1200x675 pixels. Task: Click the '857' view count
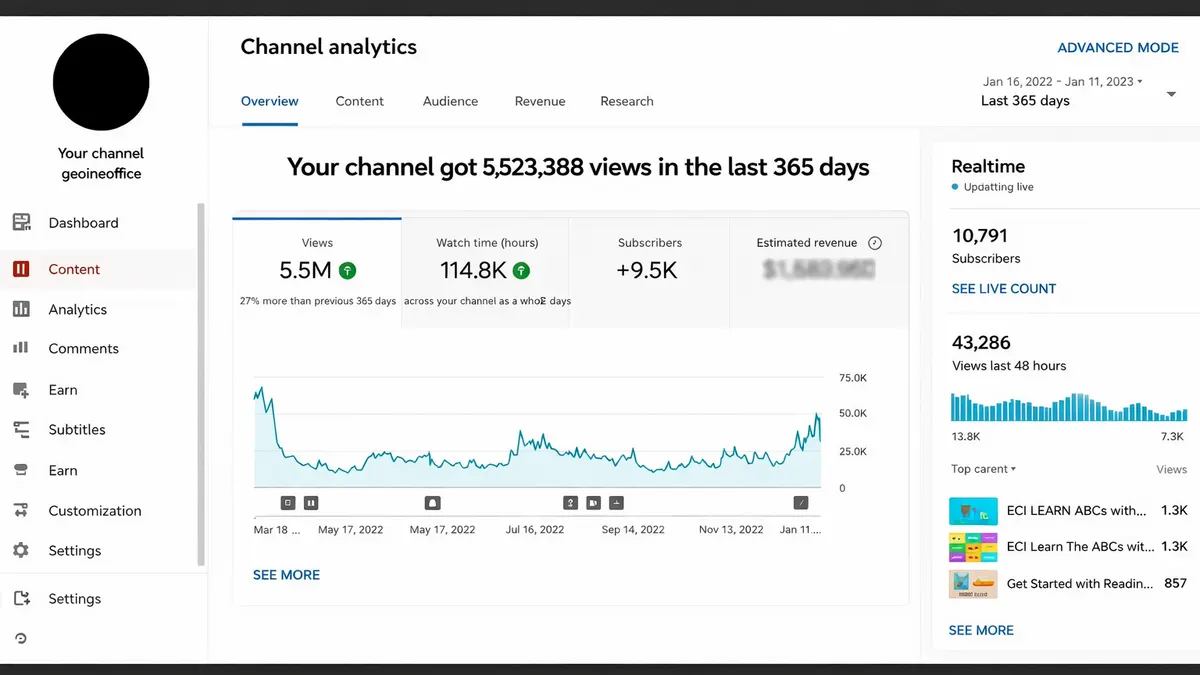coord(1176,584)
